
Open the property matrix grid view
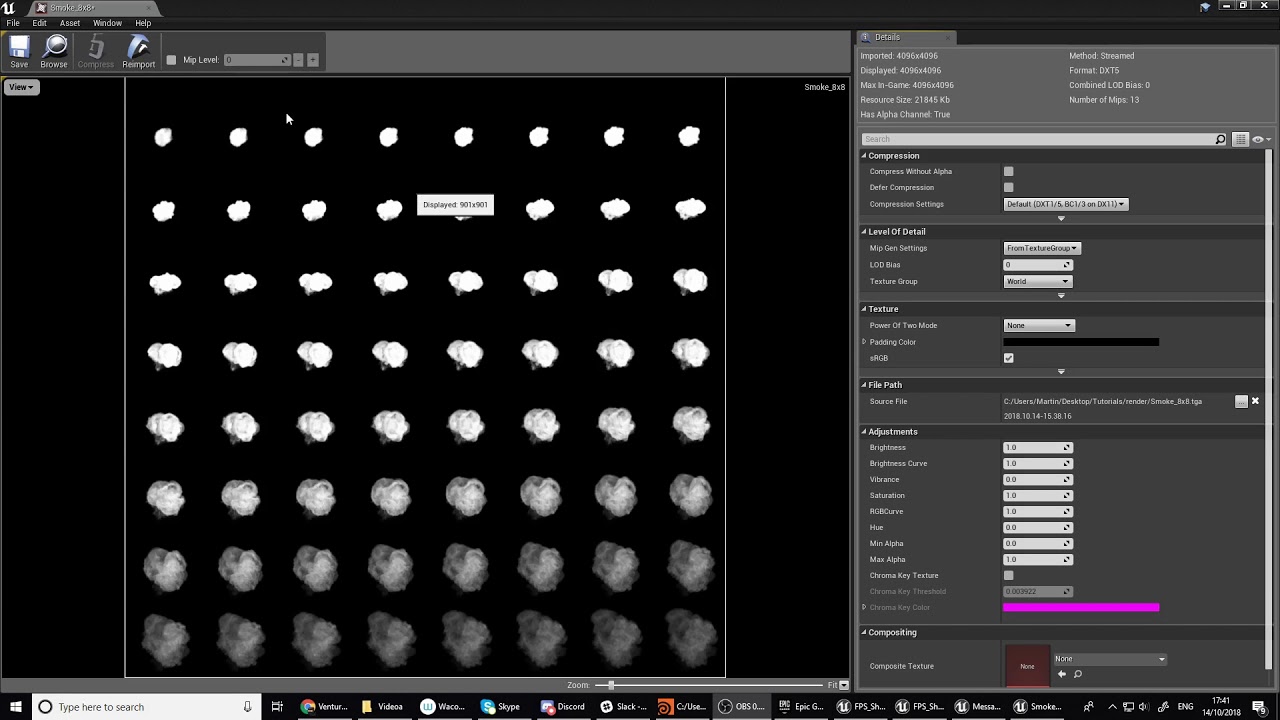coord(1240,139)
